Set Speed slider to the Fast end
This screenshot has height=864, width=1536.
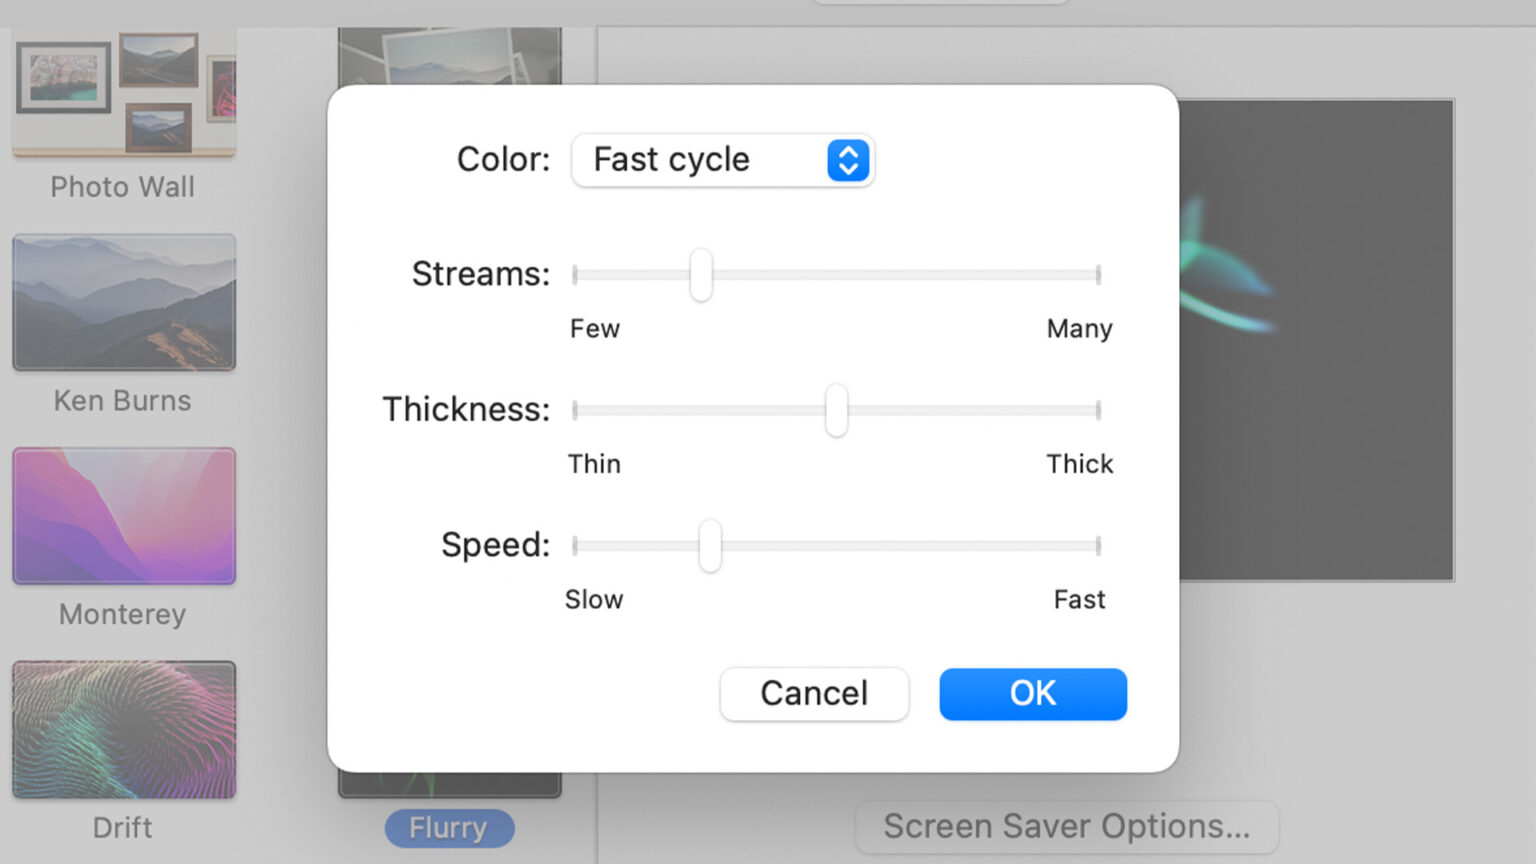pos(1097,546)
